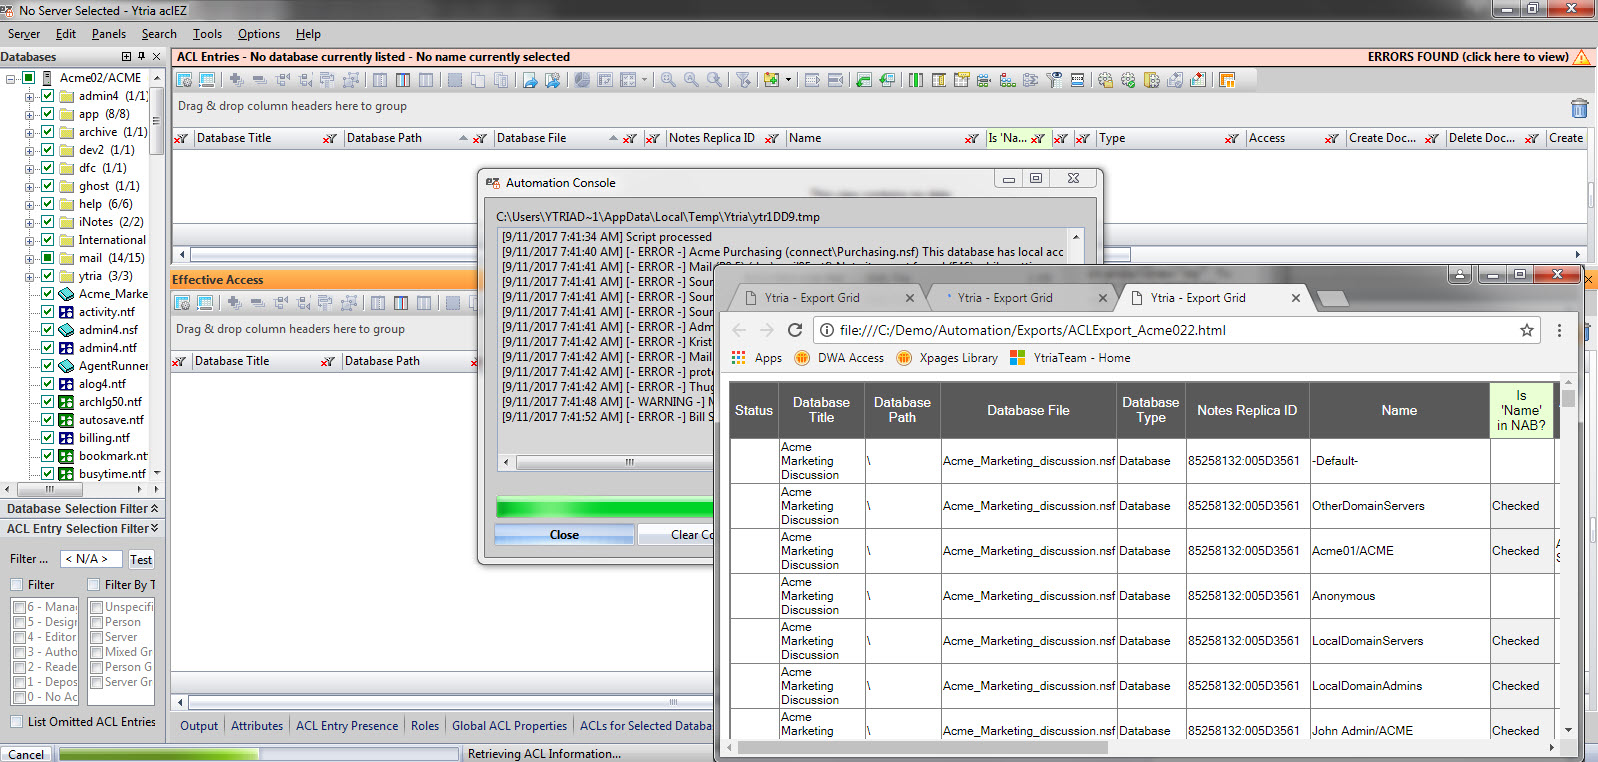Click the Automation Console green progress bar
Image resolution: width=1598 pixels, height=762 pixels.
tap(606, 507)
